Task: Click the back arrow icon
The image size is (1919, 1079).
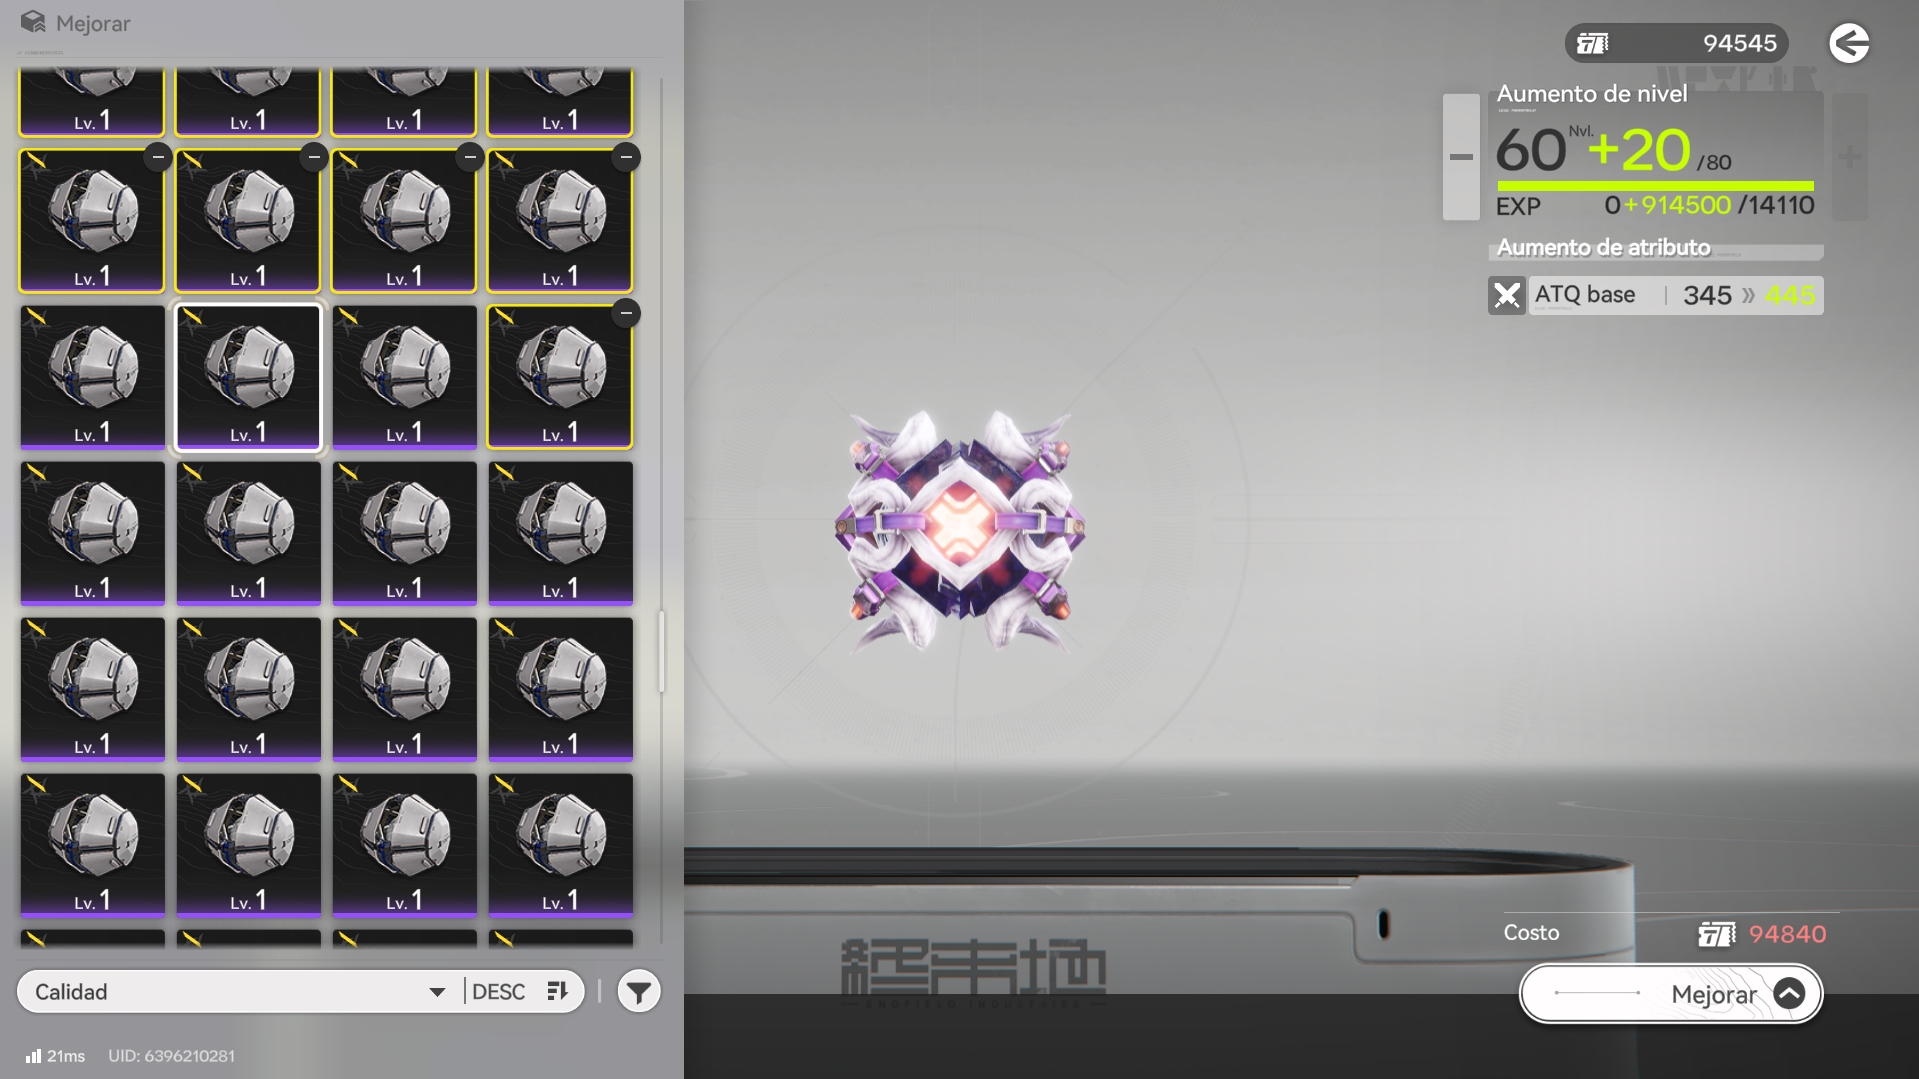Action: point(1849,43)
